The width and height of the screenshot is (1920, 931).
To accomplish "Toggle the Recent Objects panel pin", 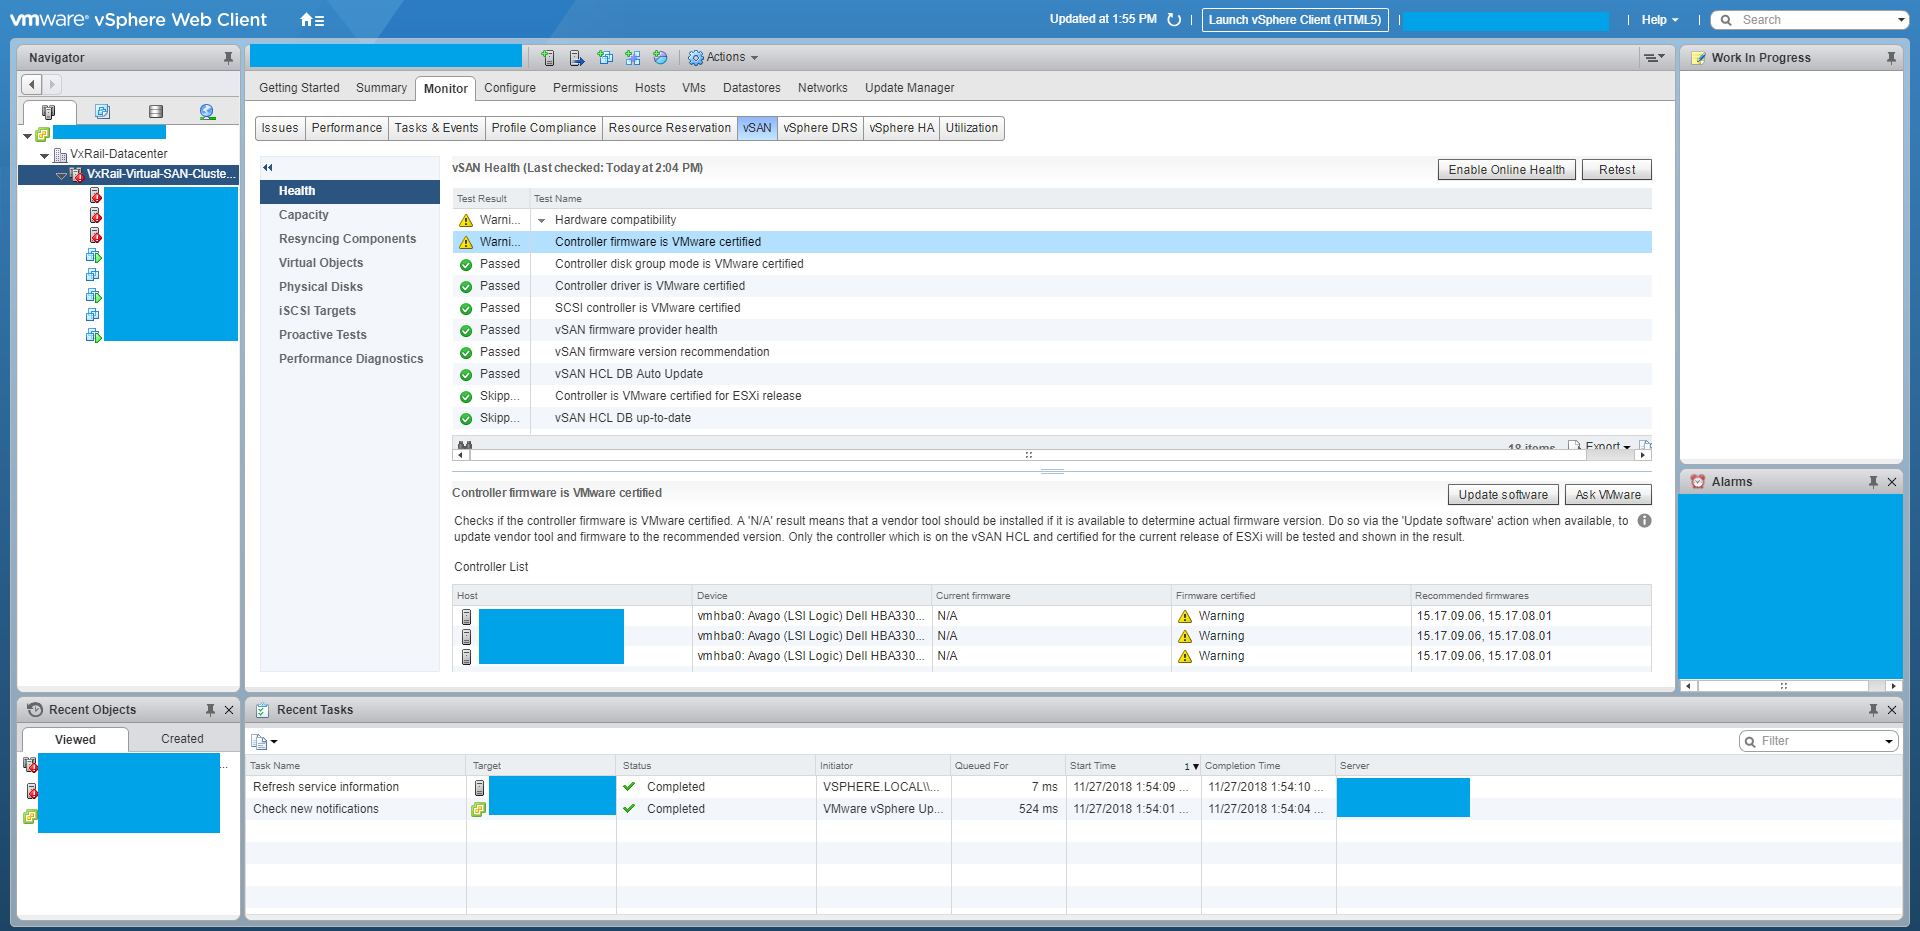I will click(211, 710).
